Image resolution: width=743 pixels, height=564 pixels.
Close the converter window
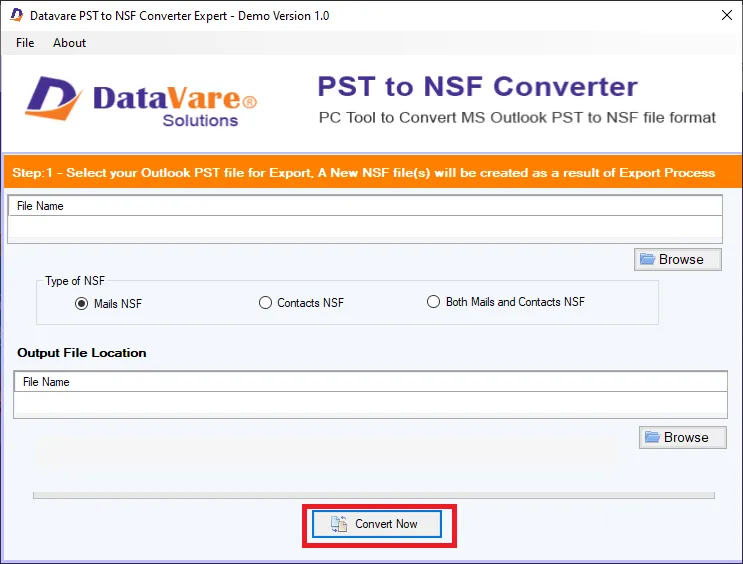[x=726, y=15]
